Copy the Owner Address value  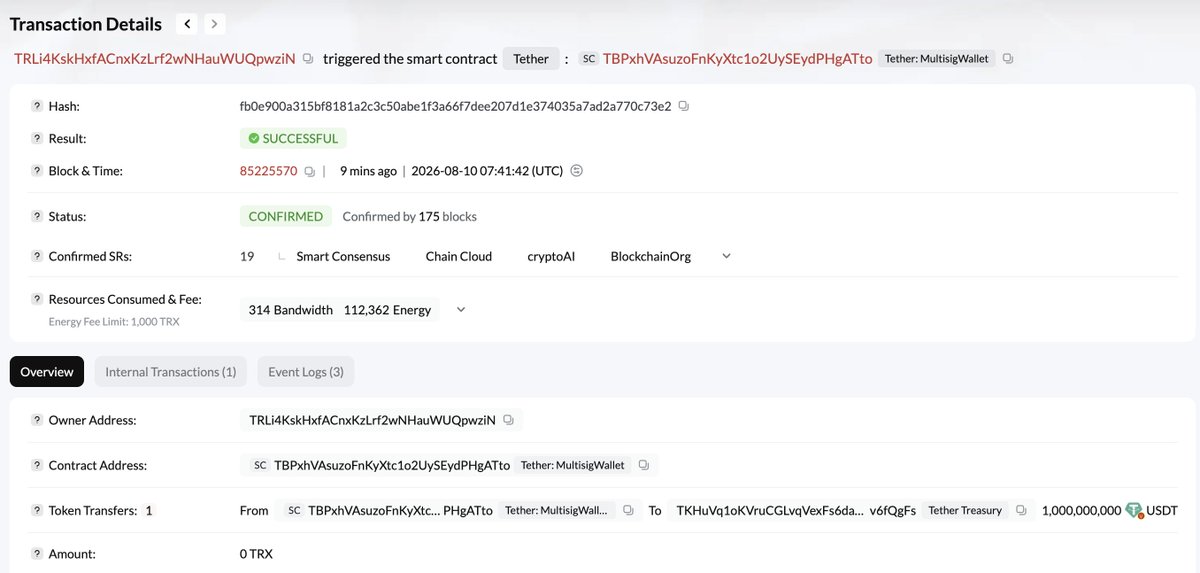coord(509,420)
